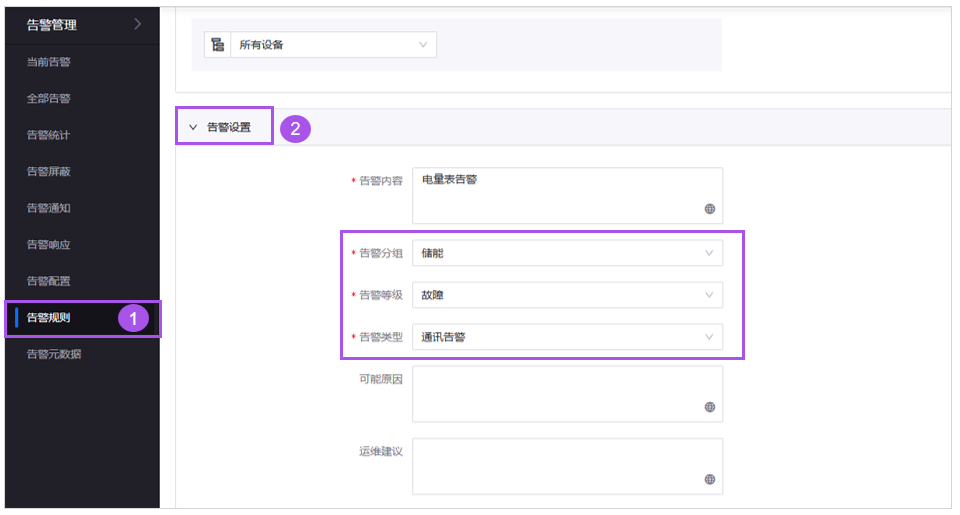Collapse the 告警设置 section

[x=194, y=128]
